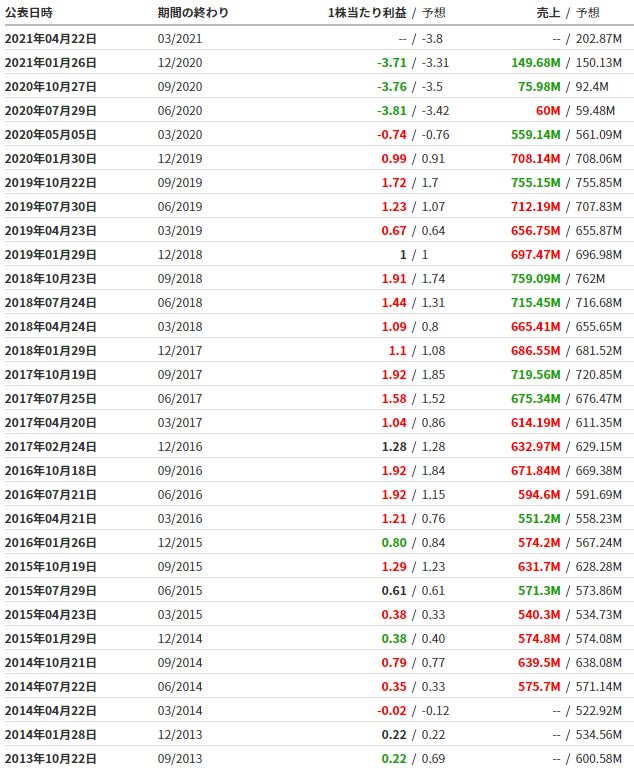This screenshot has width=634, height=779.
Task: Select the date 2015年10月19日
Action: 51,567
